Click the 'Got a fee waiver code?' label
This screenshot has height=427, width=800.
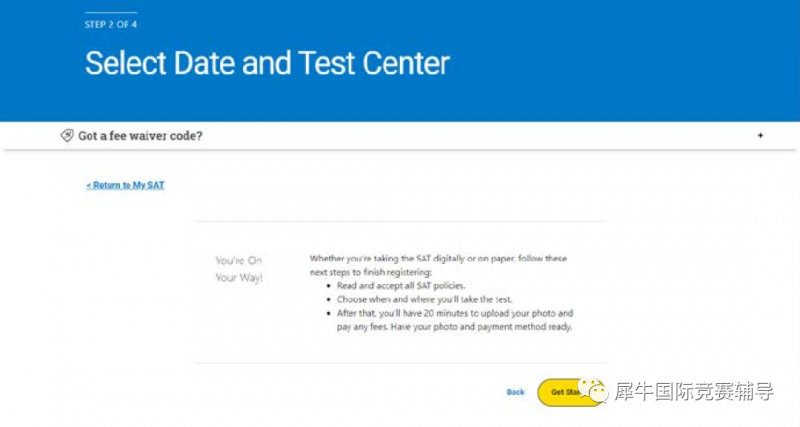[140, 136]
